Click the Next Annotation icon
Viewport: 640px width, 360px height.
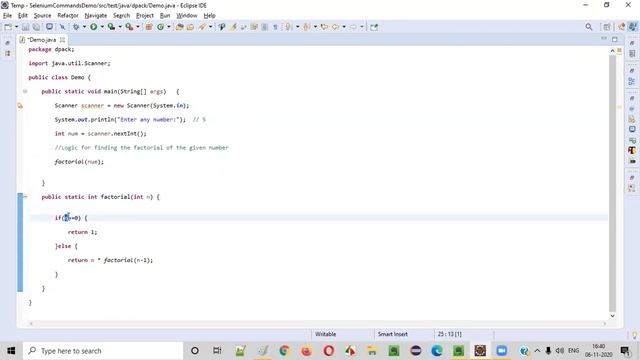coord(289,27)
